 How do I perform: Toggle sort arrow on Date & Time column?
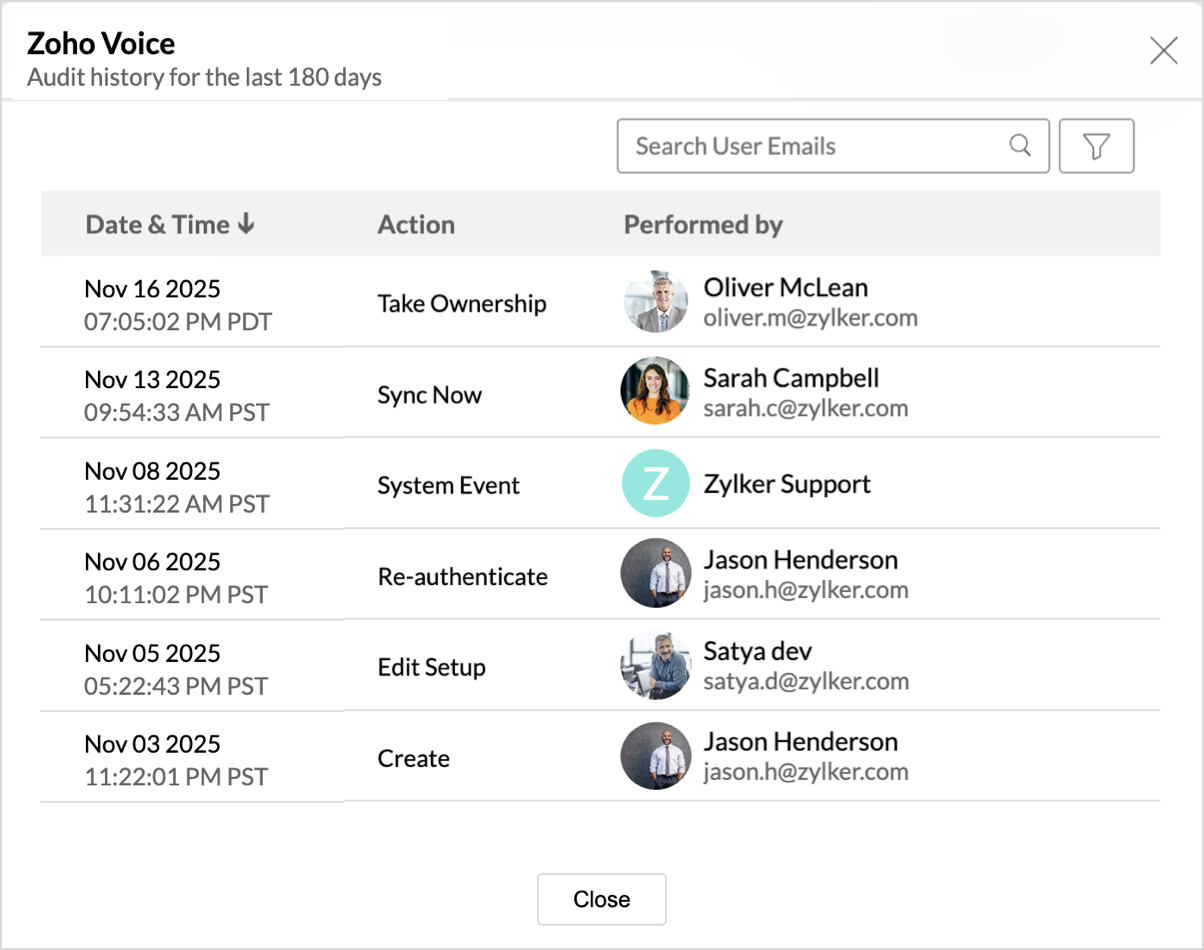(x=246, y=224)
